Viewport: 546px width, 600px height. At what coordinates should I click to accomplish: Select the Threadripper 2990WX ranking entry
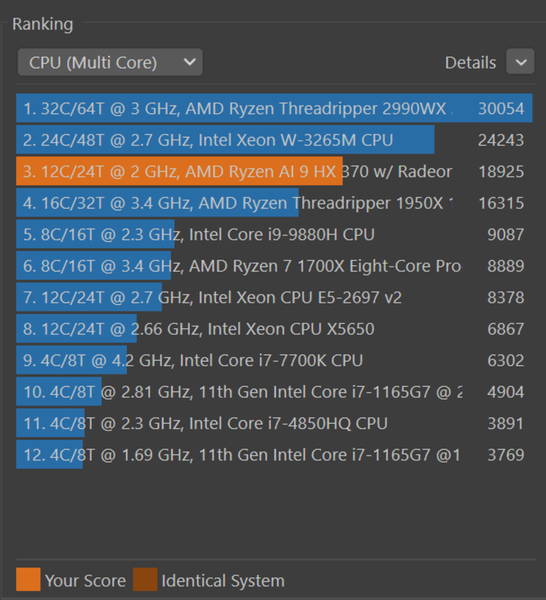(274, 108)
